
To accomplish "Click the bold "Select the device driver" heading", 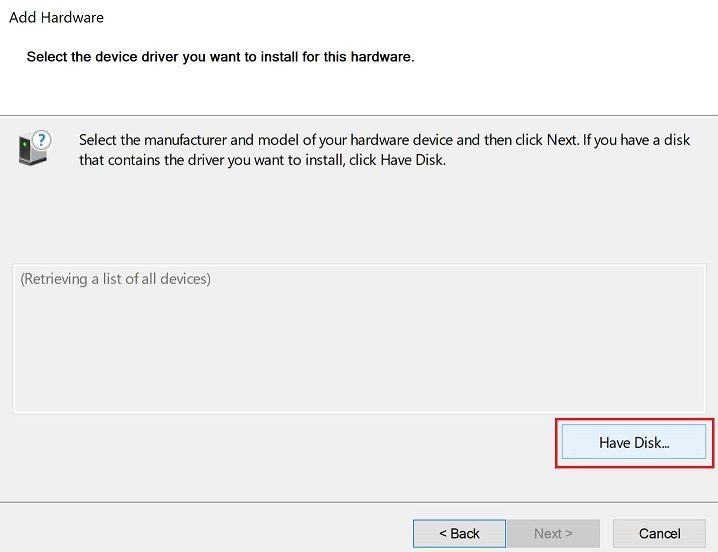I will (220, 57).
